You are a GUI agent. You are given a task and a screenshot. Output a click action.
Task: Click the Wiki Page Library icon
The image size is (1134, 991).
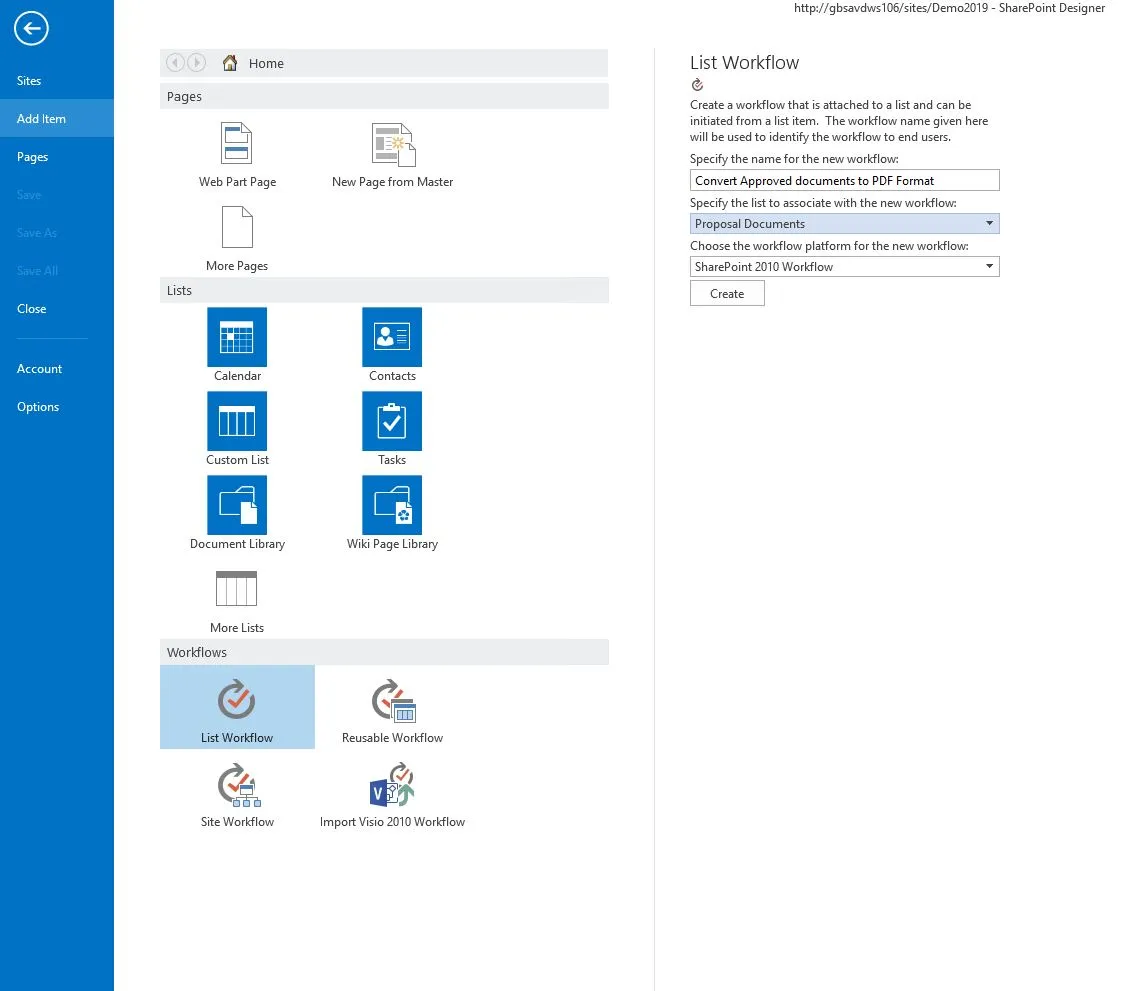tap(392, 504)
